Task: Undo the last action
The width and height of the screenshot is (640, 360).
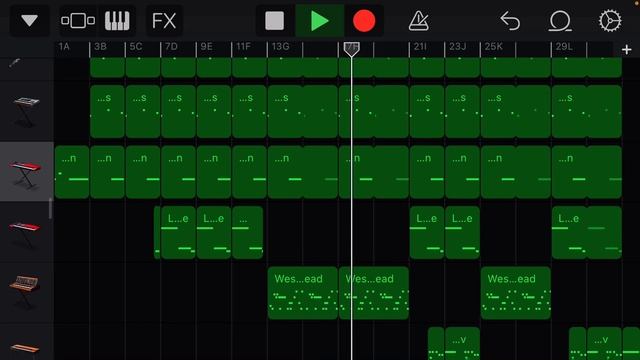Action: pos(510,20)
